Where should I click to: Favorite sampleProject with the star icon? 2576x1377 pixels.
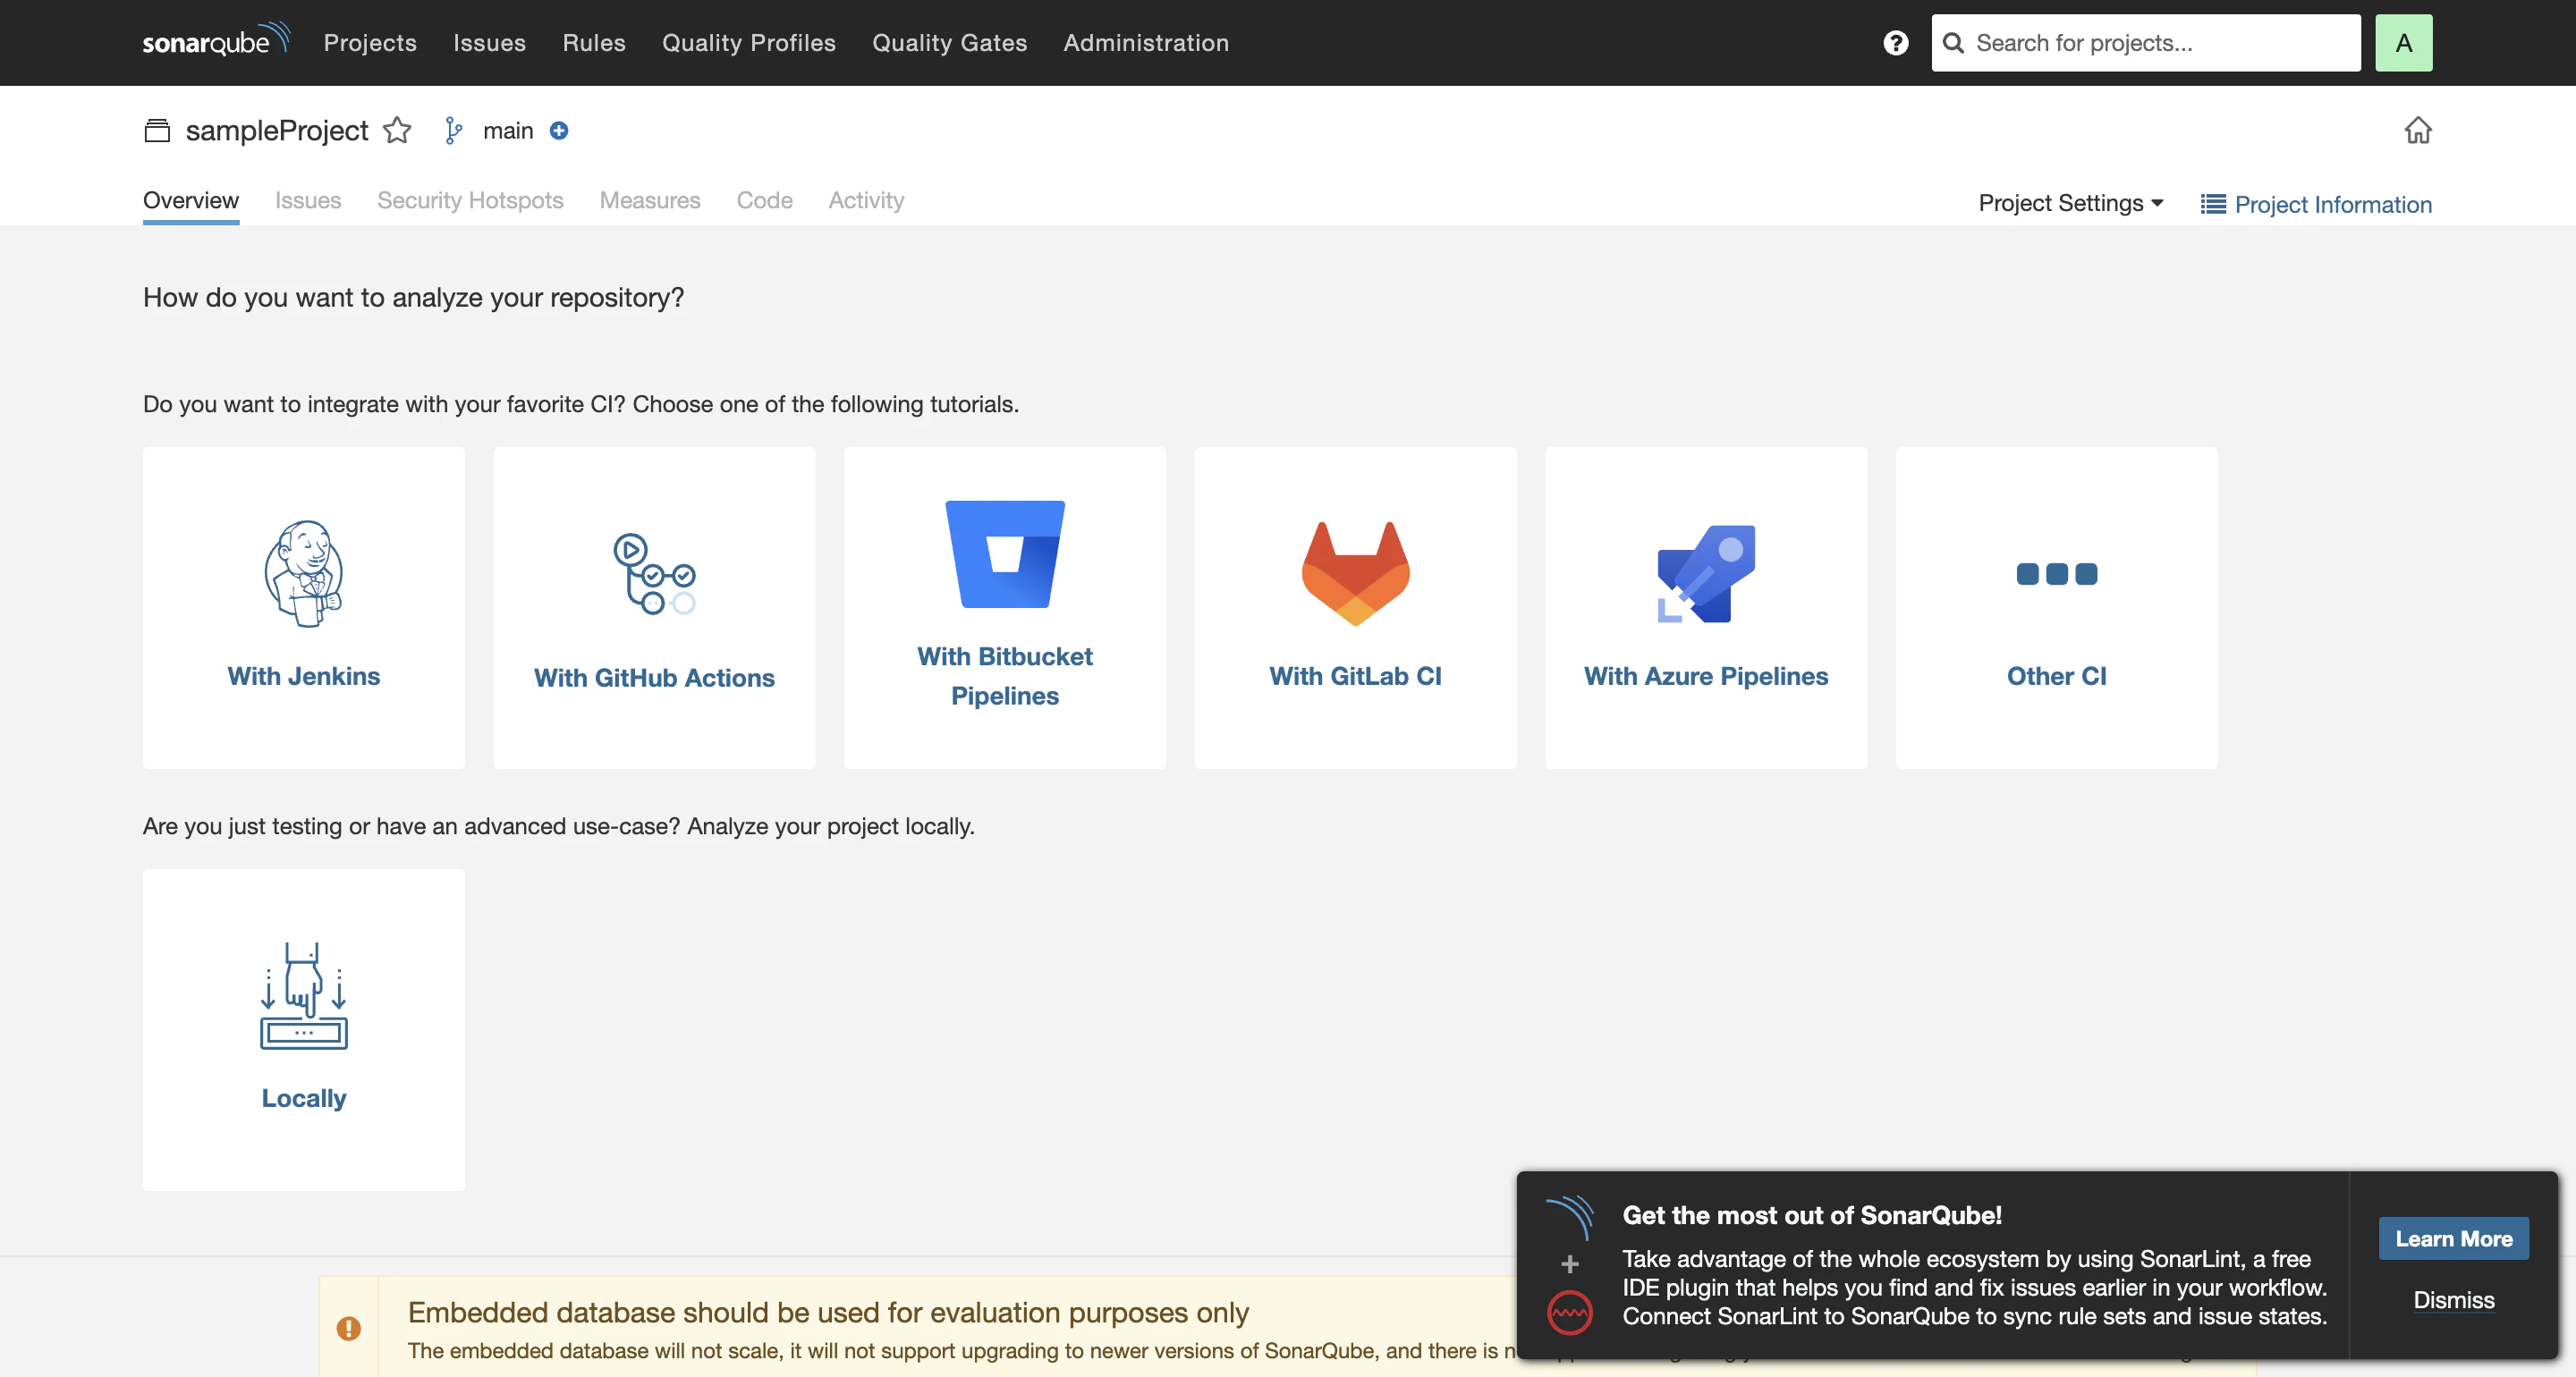tap(397, 131)
